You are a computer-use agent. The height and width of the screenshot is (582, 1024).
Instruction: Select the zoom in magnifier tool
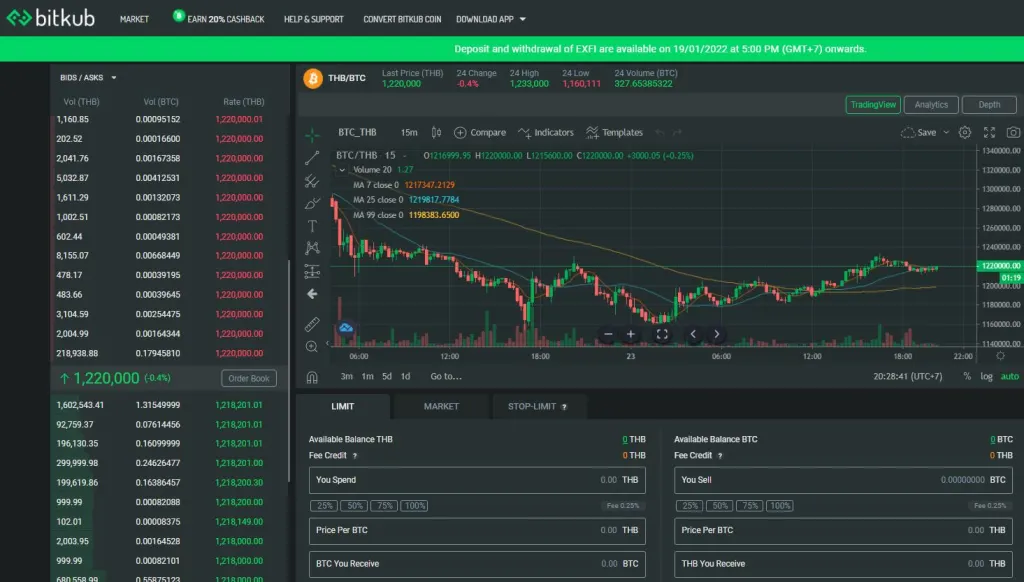click(x=312, y=347)
